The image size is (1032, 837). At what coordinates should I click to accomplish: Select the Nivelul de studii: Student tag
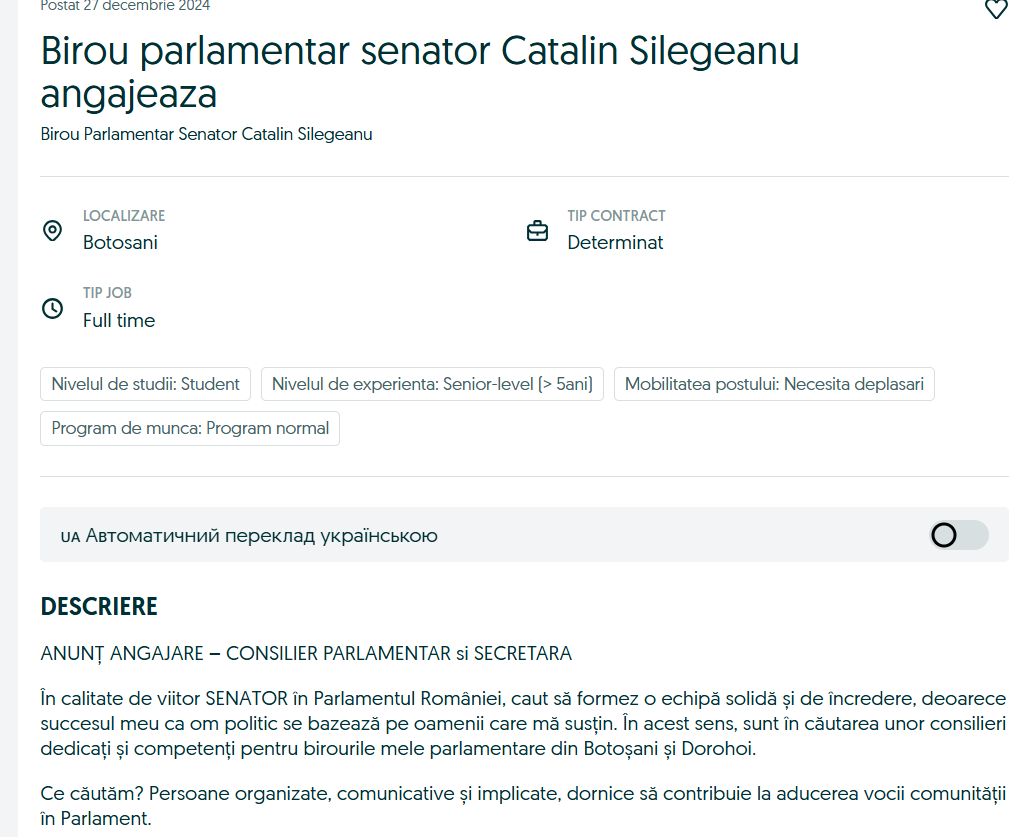[x=145, y=384]
